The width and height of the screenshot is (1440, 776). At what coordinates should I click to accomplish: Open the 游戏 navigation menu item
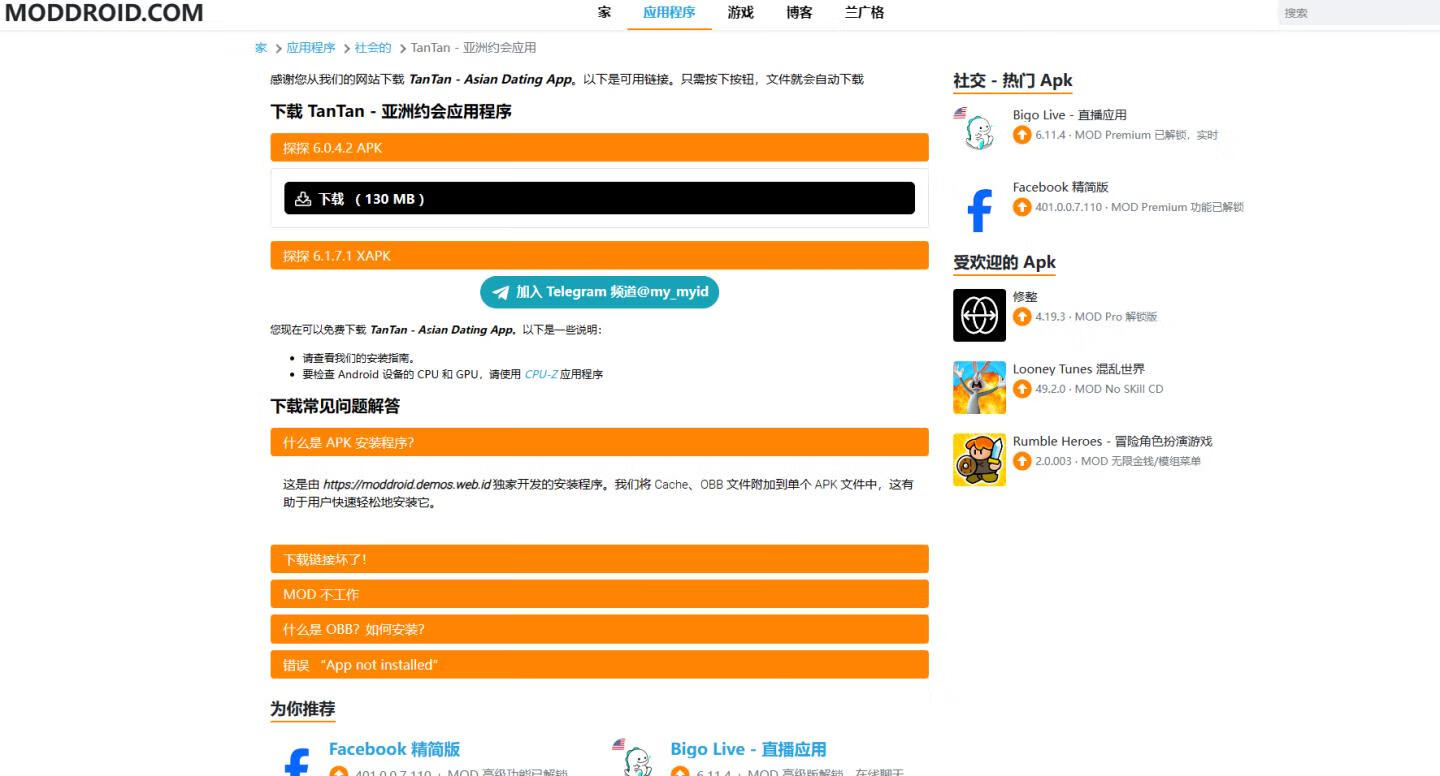coord(740,13)
